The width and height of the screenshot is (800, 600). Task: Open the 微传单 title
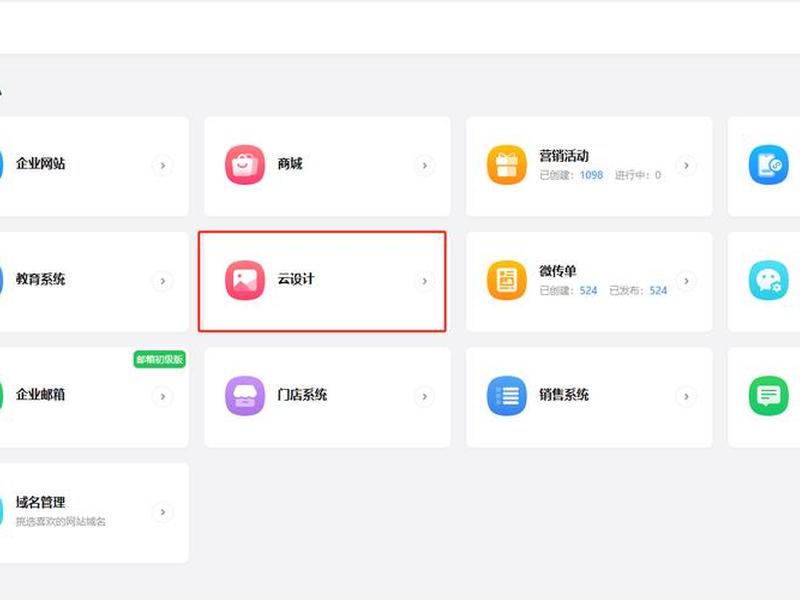tap(558, 271)
